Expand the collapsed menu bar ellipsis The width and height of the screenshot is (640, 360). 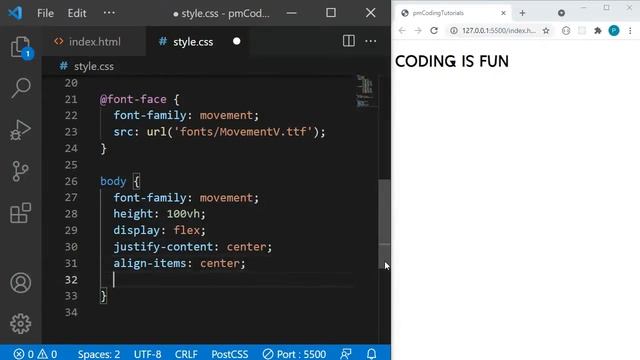109,13
